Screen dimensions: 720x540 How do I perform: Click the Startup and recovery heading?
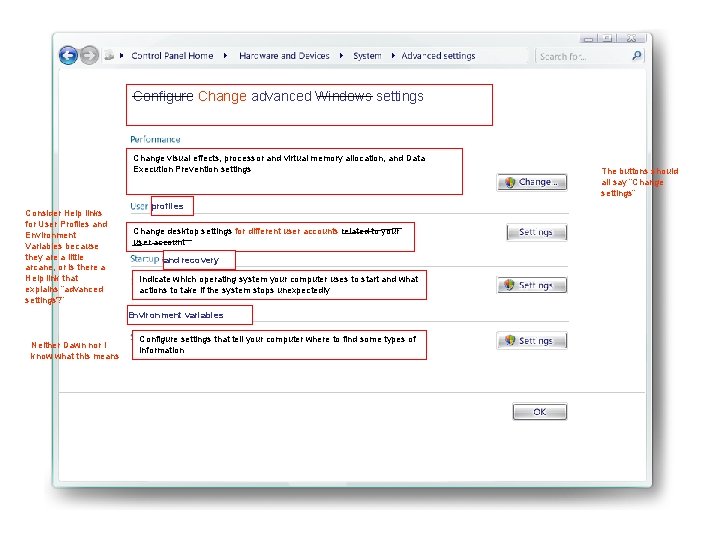point(174,259)
